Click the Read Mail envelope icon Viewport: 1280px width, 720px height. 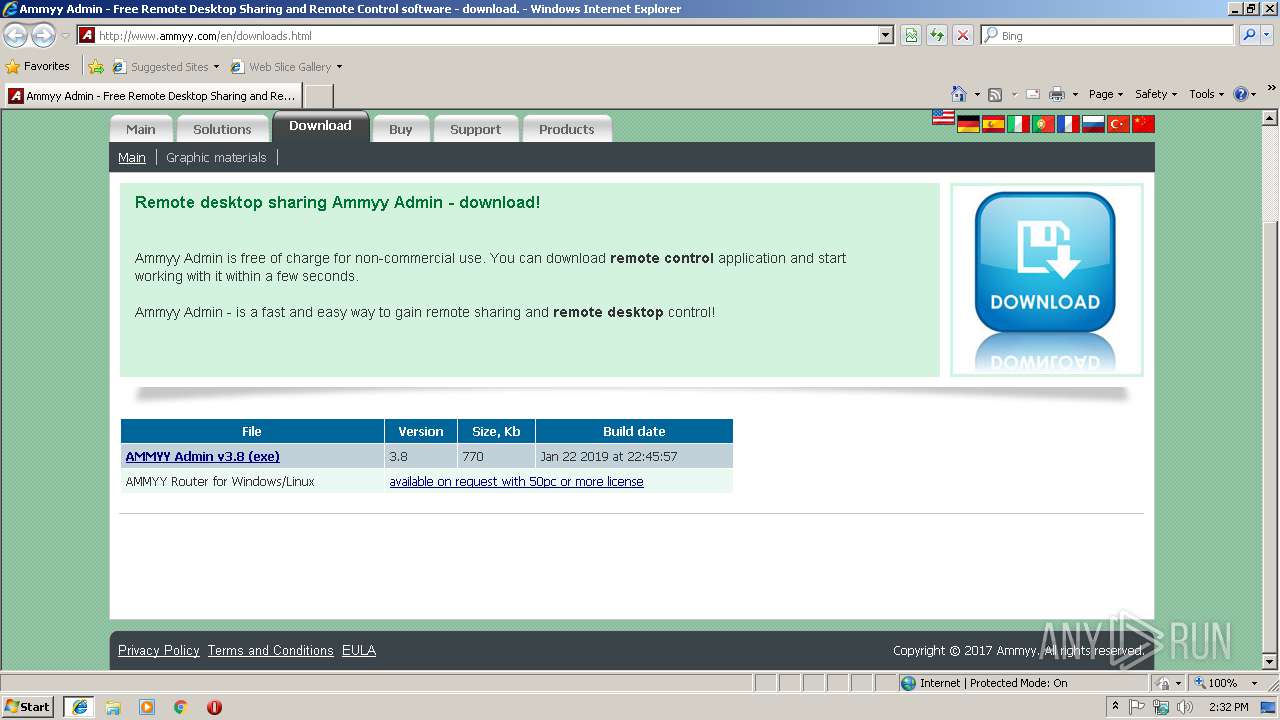pos(1033,94)
